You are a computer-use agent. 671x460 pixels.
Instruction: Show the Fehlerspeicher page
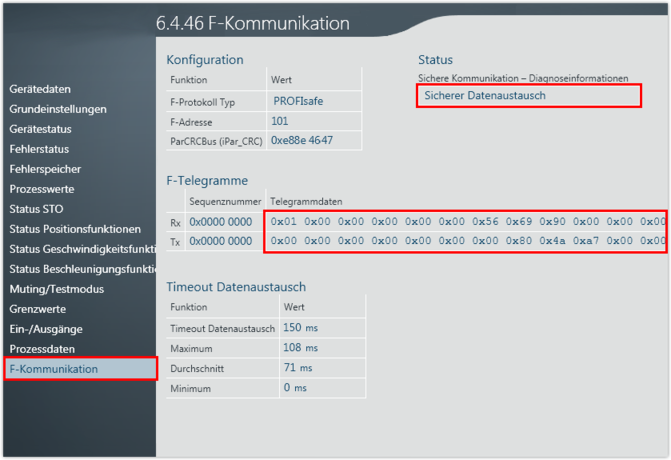[x=45, y=169]
